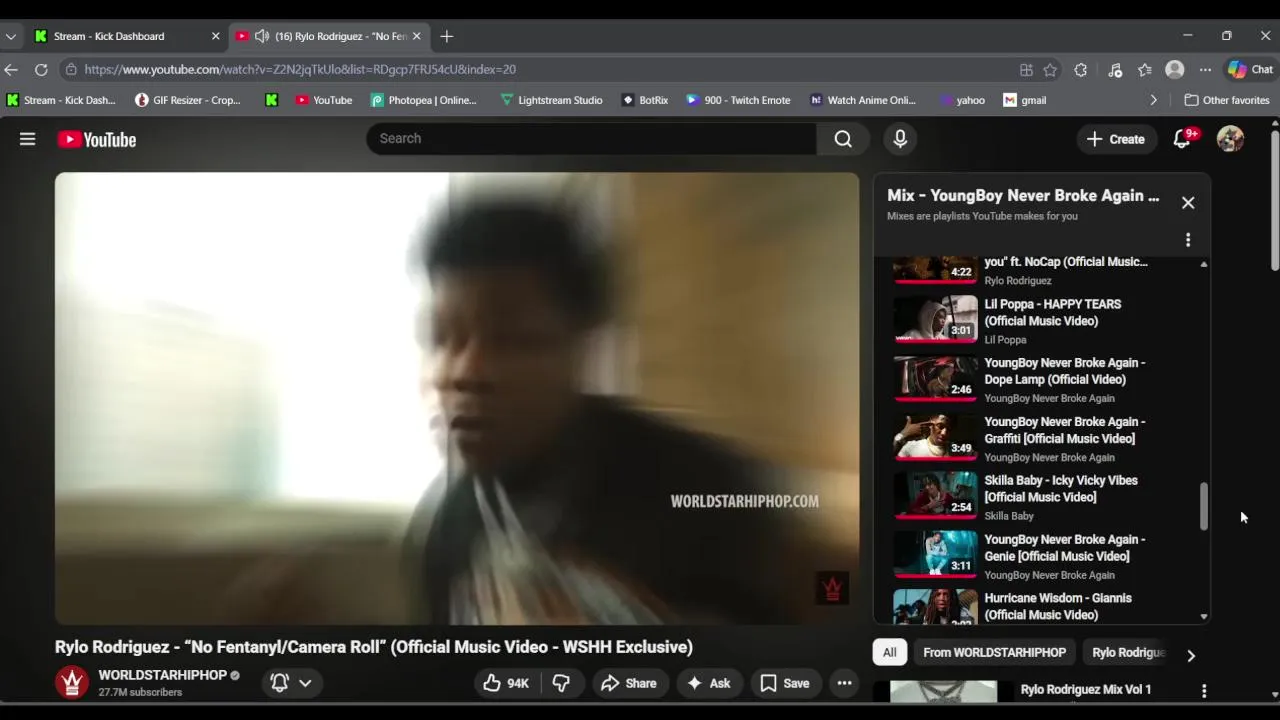Viewport: 1280px width, 720px height.
Task: Share the video
Action: tap(629, 683)
